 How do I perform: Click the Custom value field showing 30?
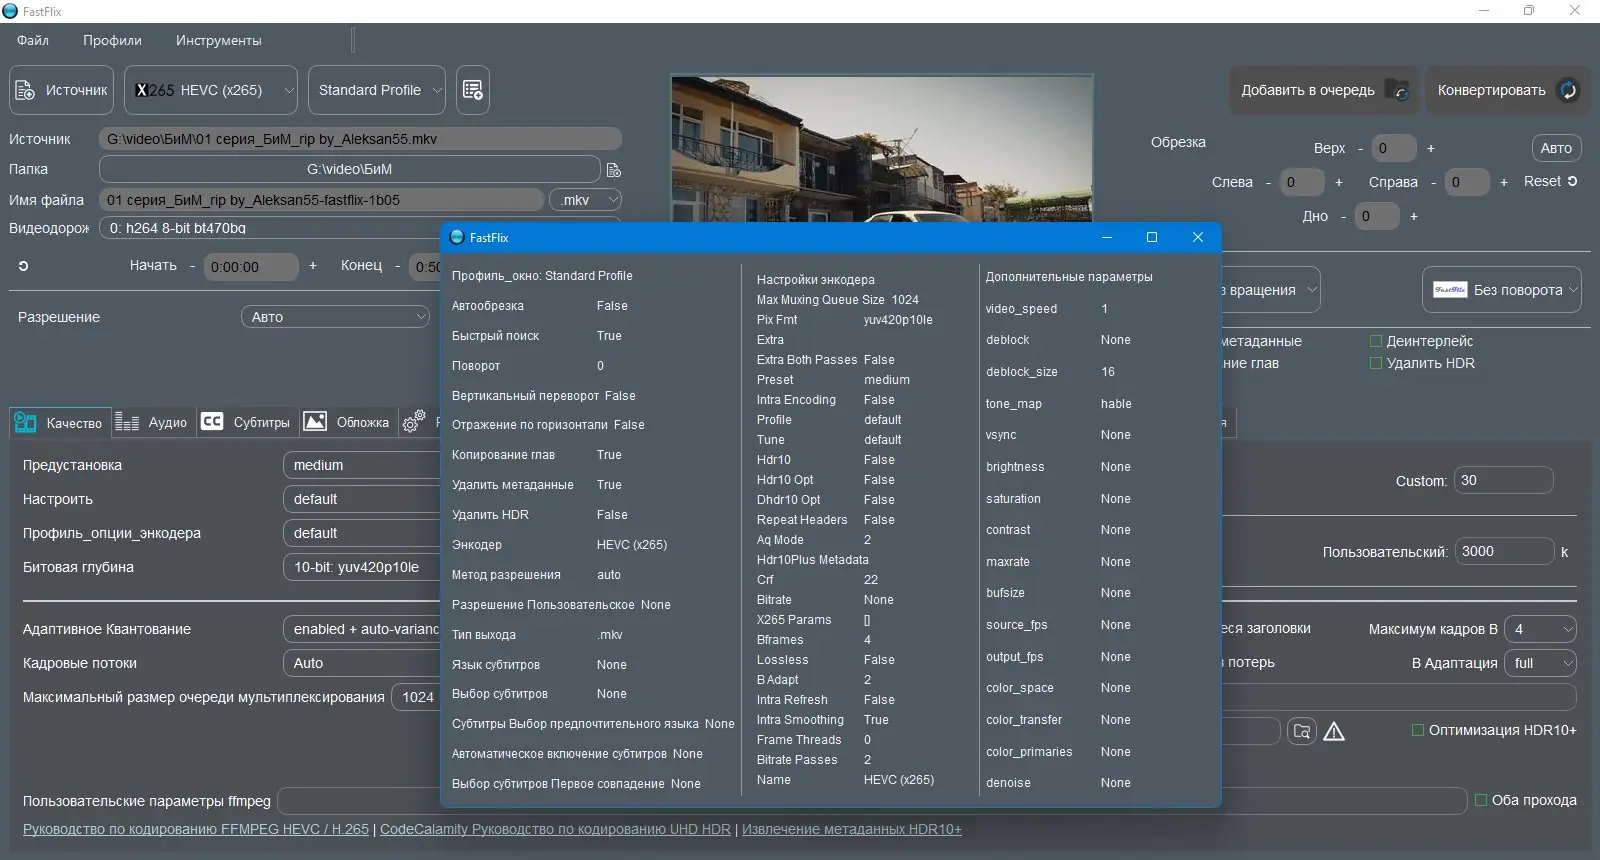tap(1502, 480)
